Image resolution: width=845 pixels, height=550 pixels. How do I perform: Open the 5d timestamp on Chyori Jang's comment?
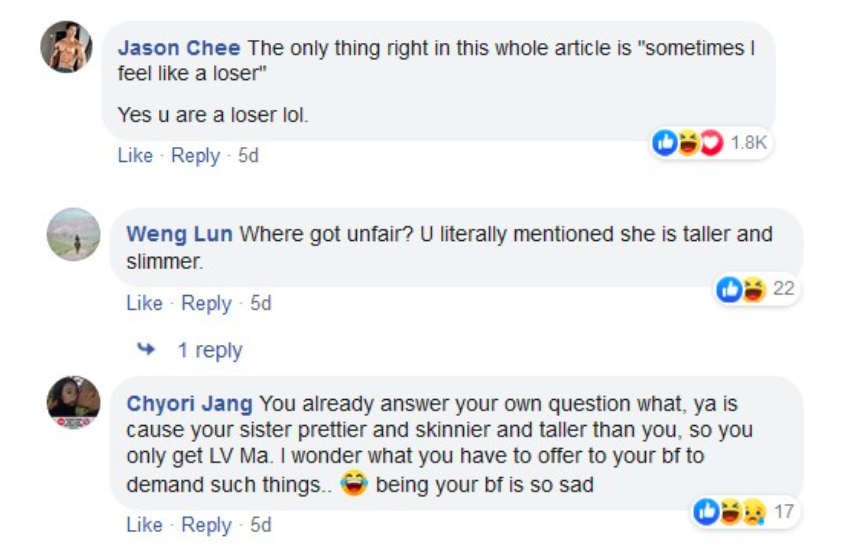[260, 524]
